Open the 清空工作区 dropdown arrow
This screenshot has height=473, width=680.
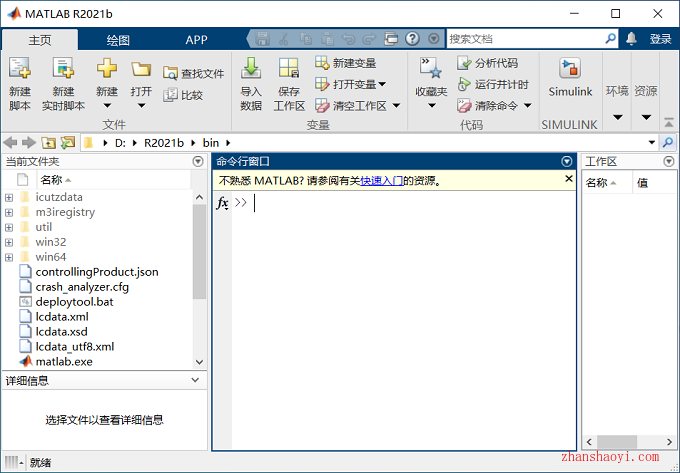click(396, 105)
